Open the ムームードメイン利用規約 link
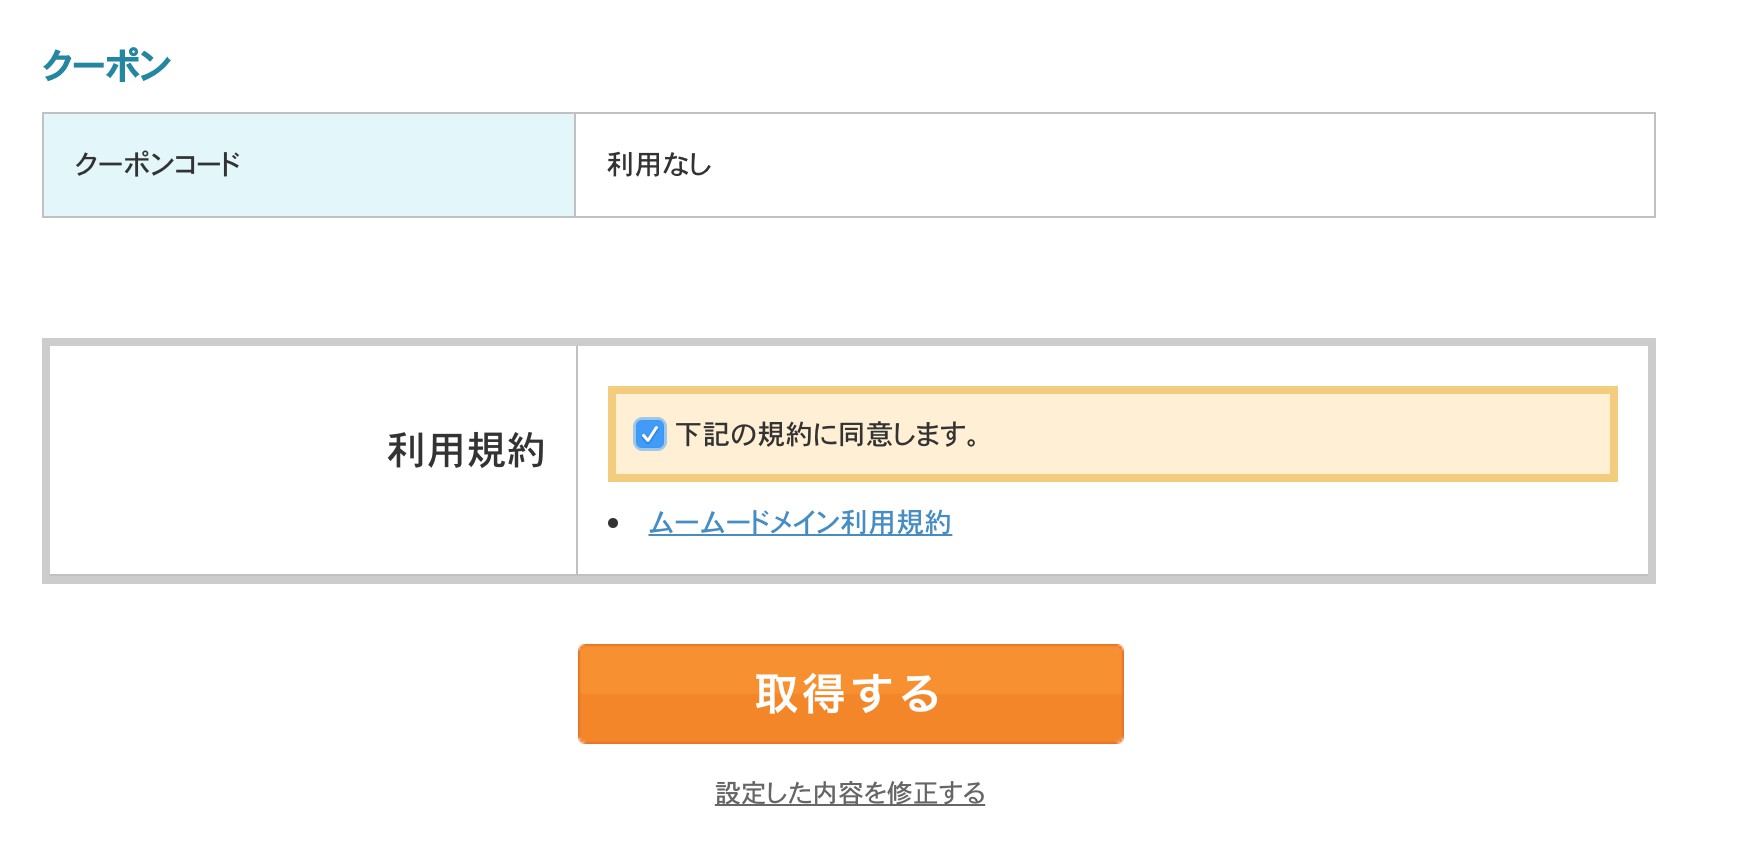Screen dimensions: 1746x850 (800, 523)
